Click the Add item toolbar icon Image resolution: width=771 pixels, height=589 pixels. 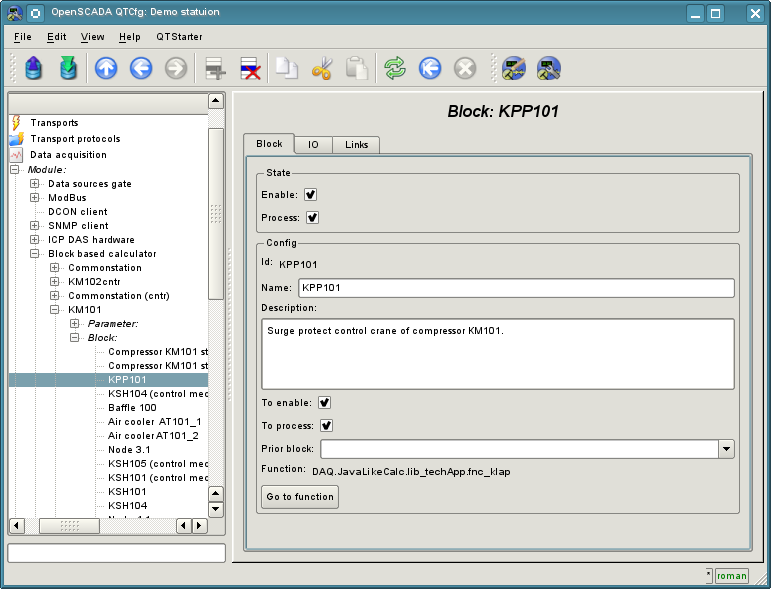(x=215, y=68)
